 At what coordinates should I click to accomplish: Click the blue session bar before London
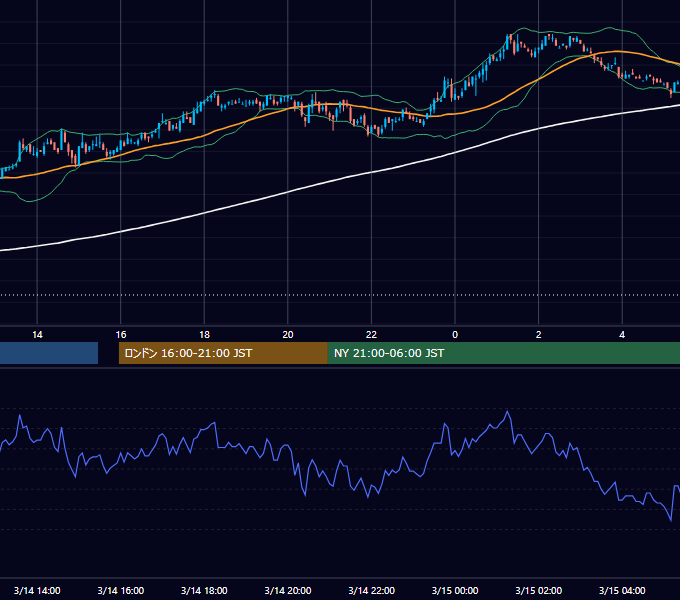point(49,353)
